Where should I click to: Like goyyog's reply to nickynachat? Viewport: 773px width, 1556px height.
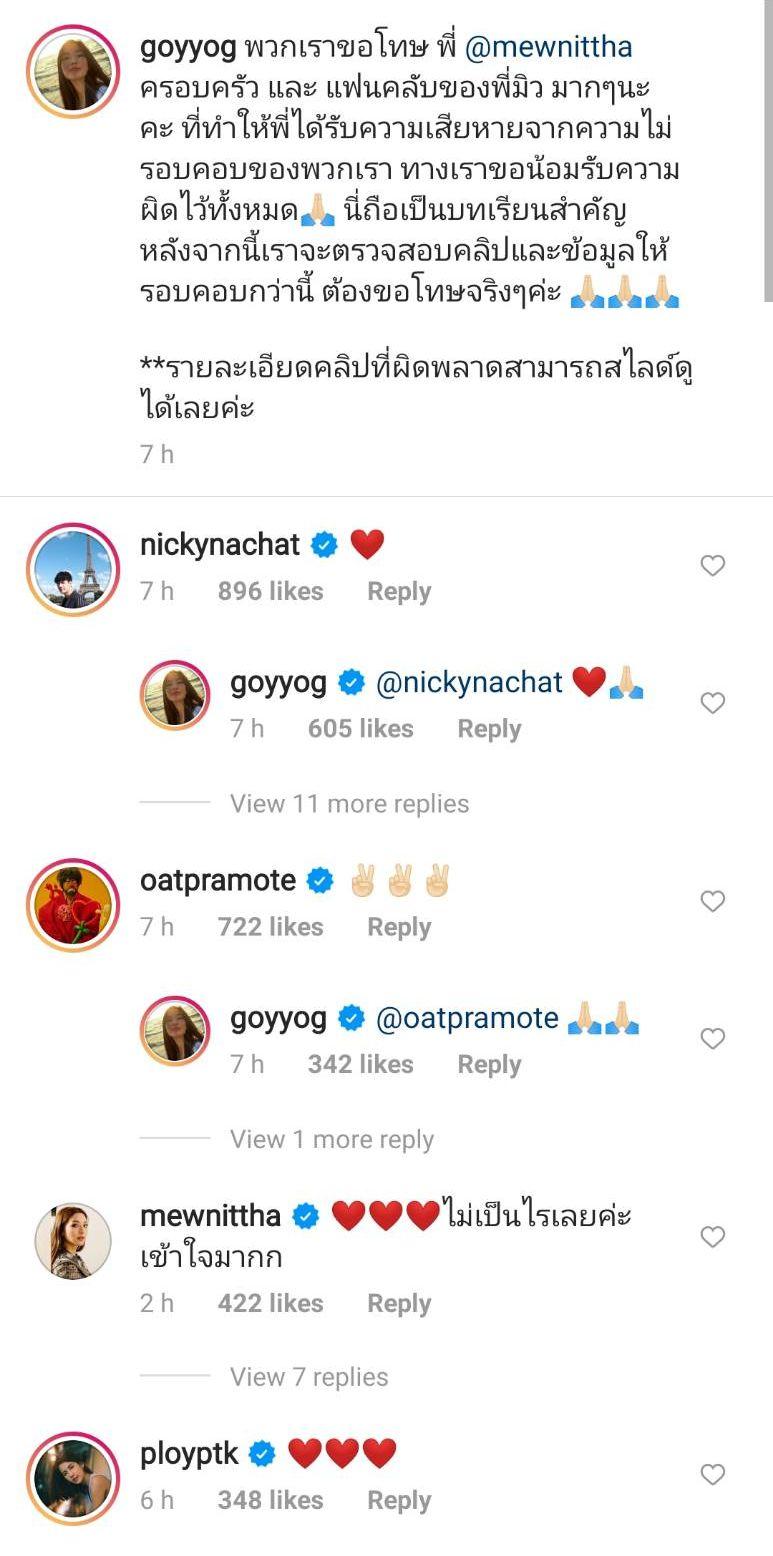712,704
